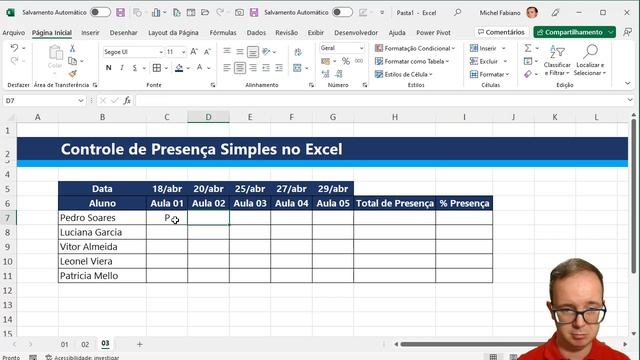The image size is (640, 360).
Task: Click the decrease decimal places icon
Action: (339, 74)
